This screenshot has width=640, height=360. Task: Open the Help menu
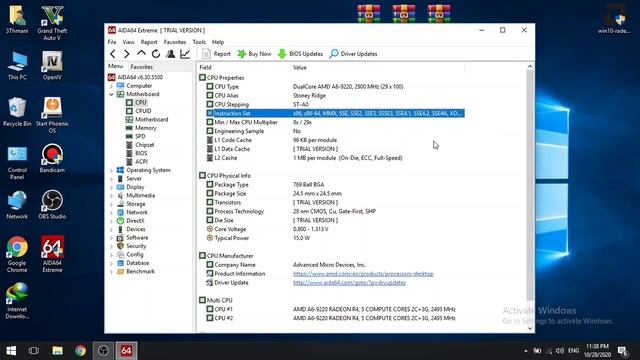pyautogui.click(x=218, y=42)
